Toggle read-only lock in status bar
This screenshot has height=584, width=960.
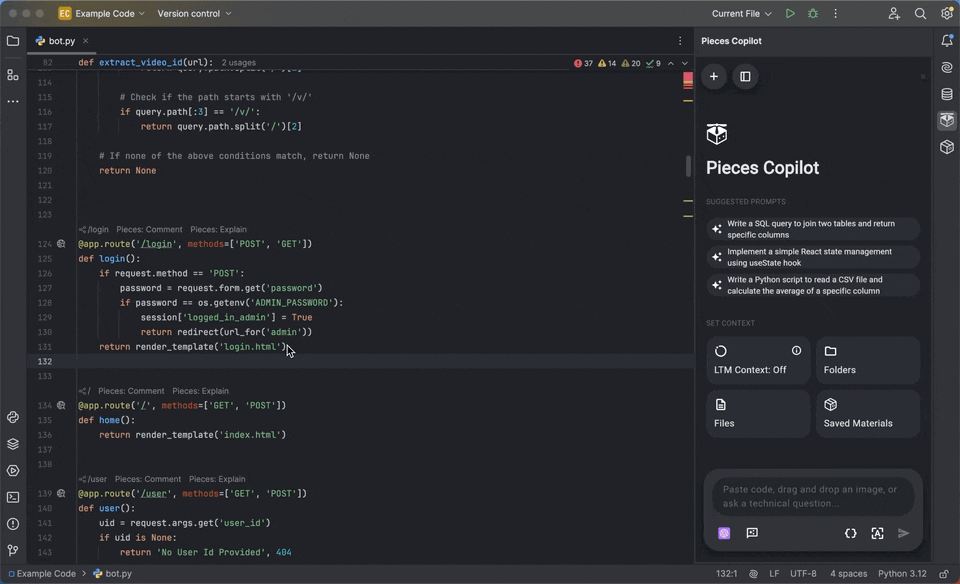[x=944, y=574]
